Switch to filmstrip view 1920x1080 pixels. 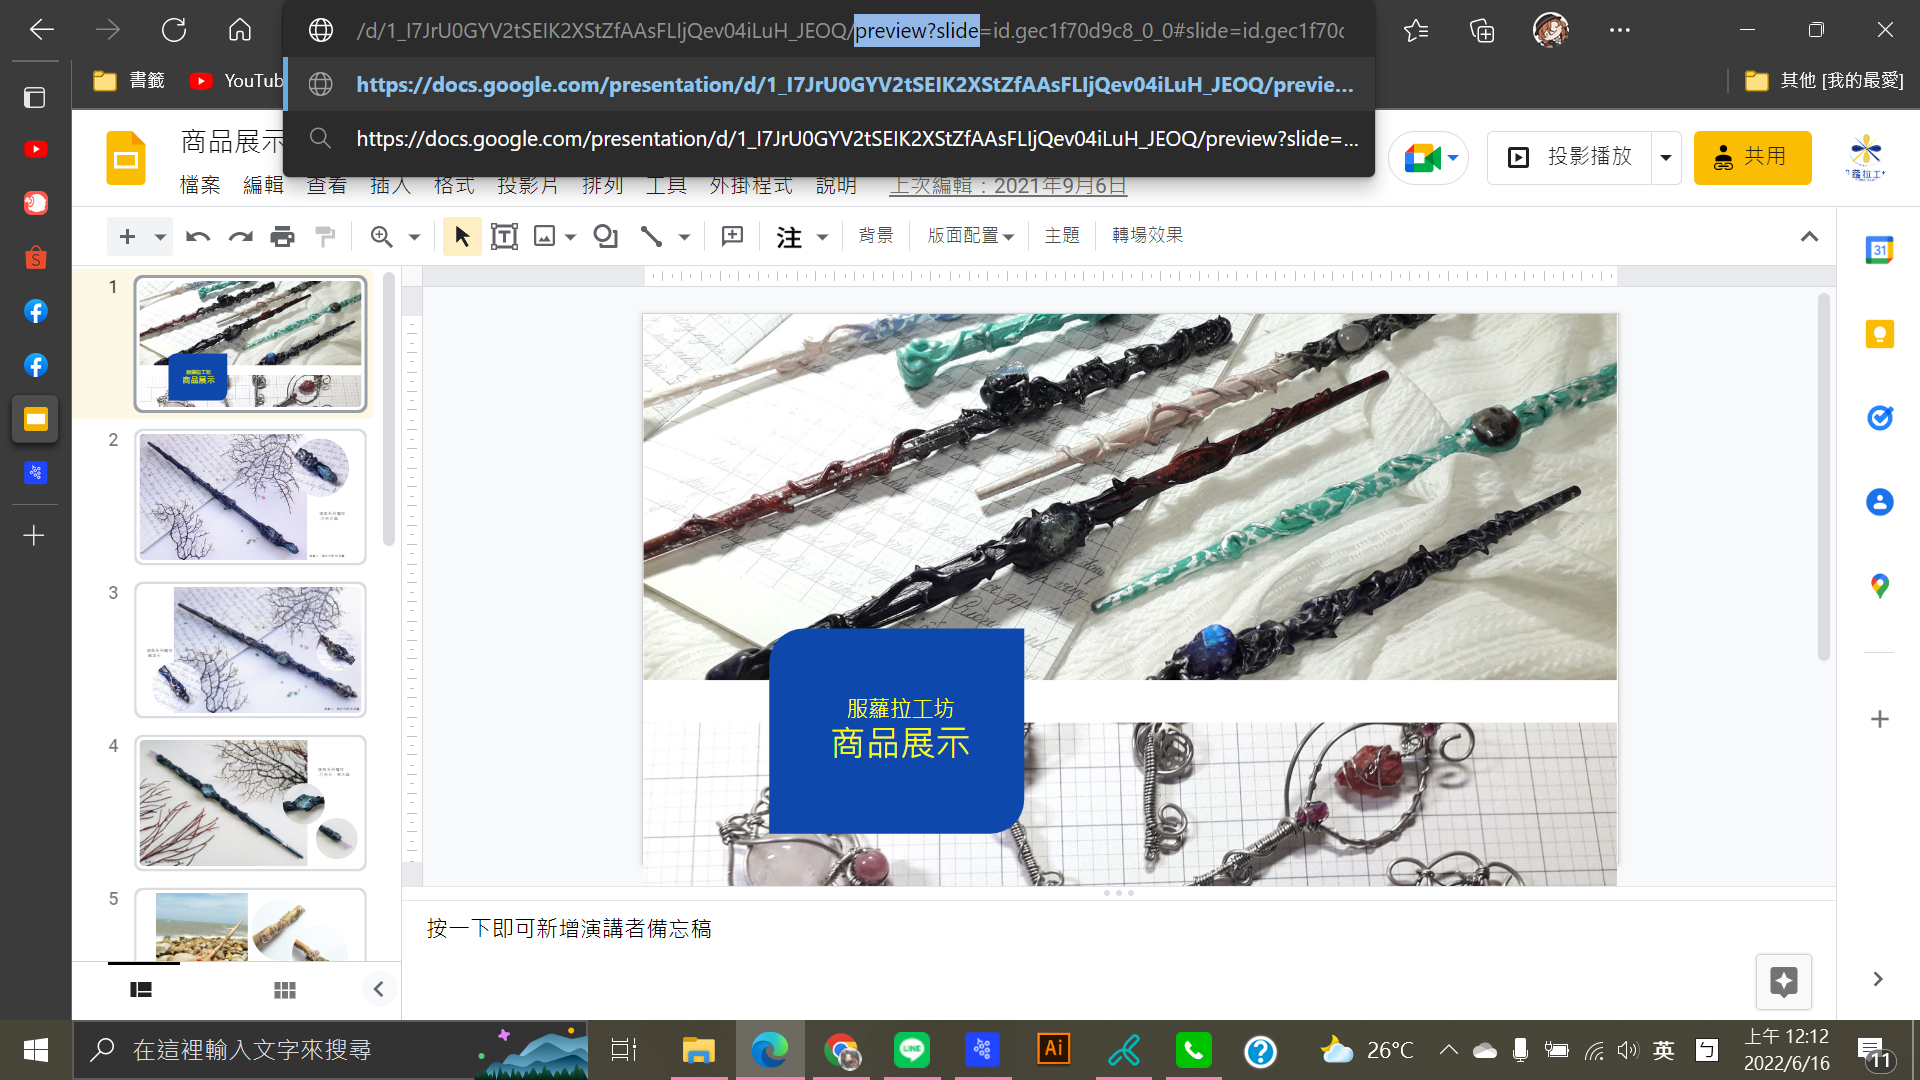(x=141, y=990)
